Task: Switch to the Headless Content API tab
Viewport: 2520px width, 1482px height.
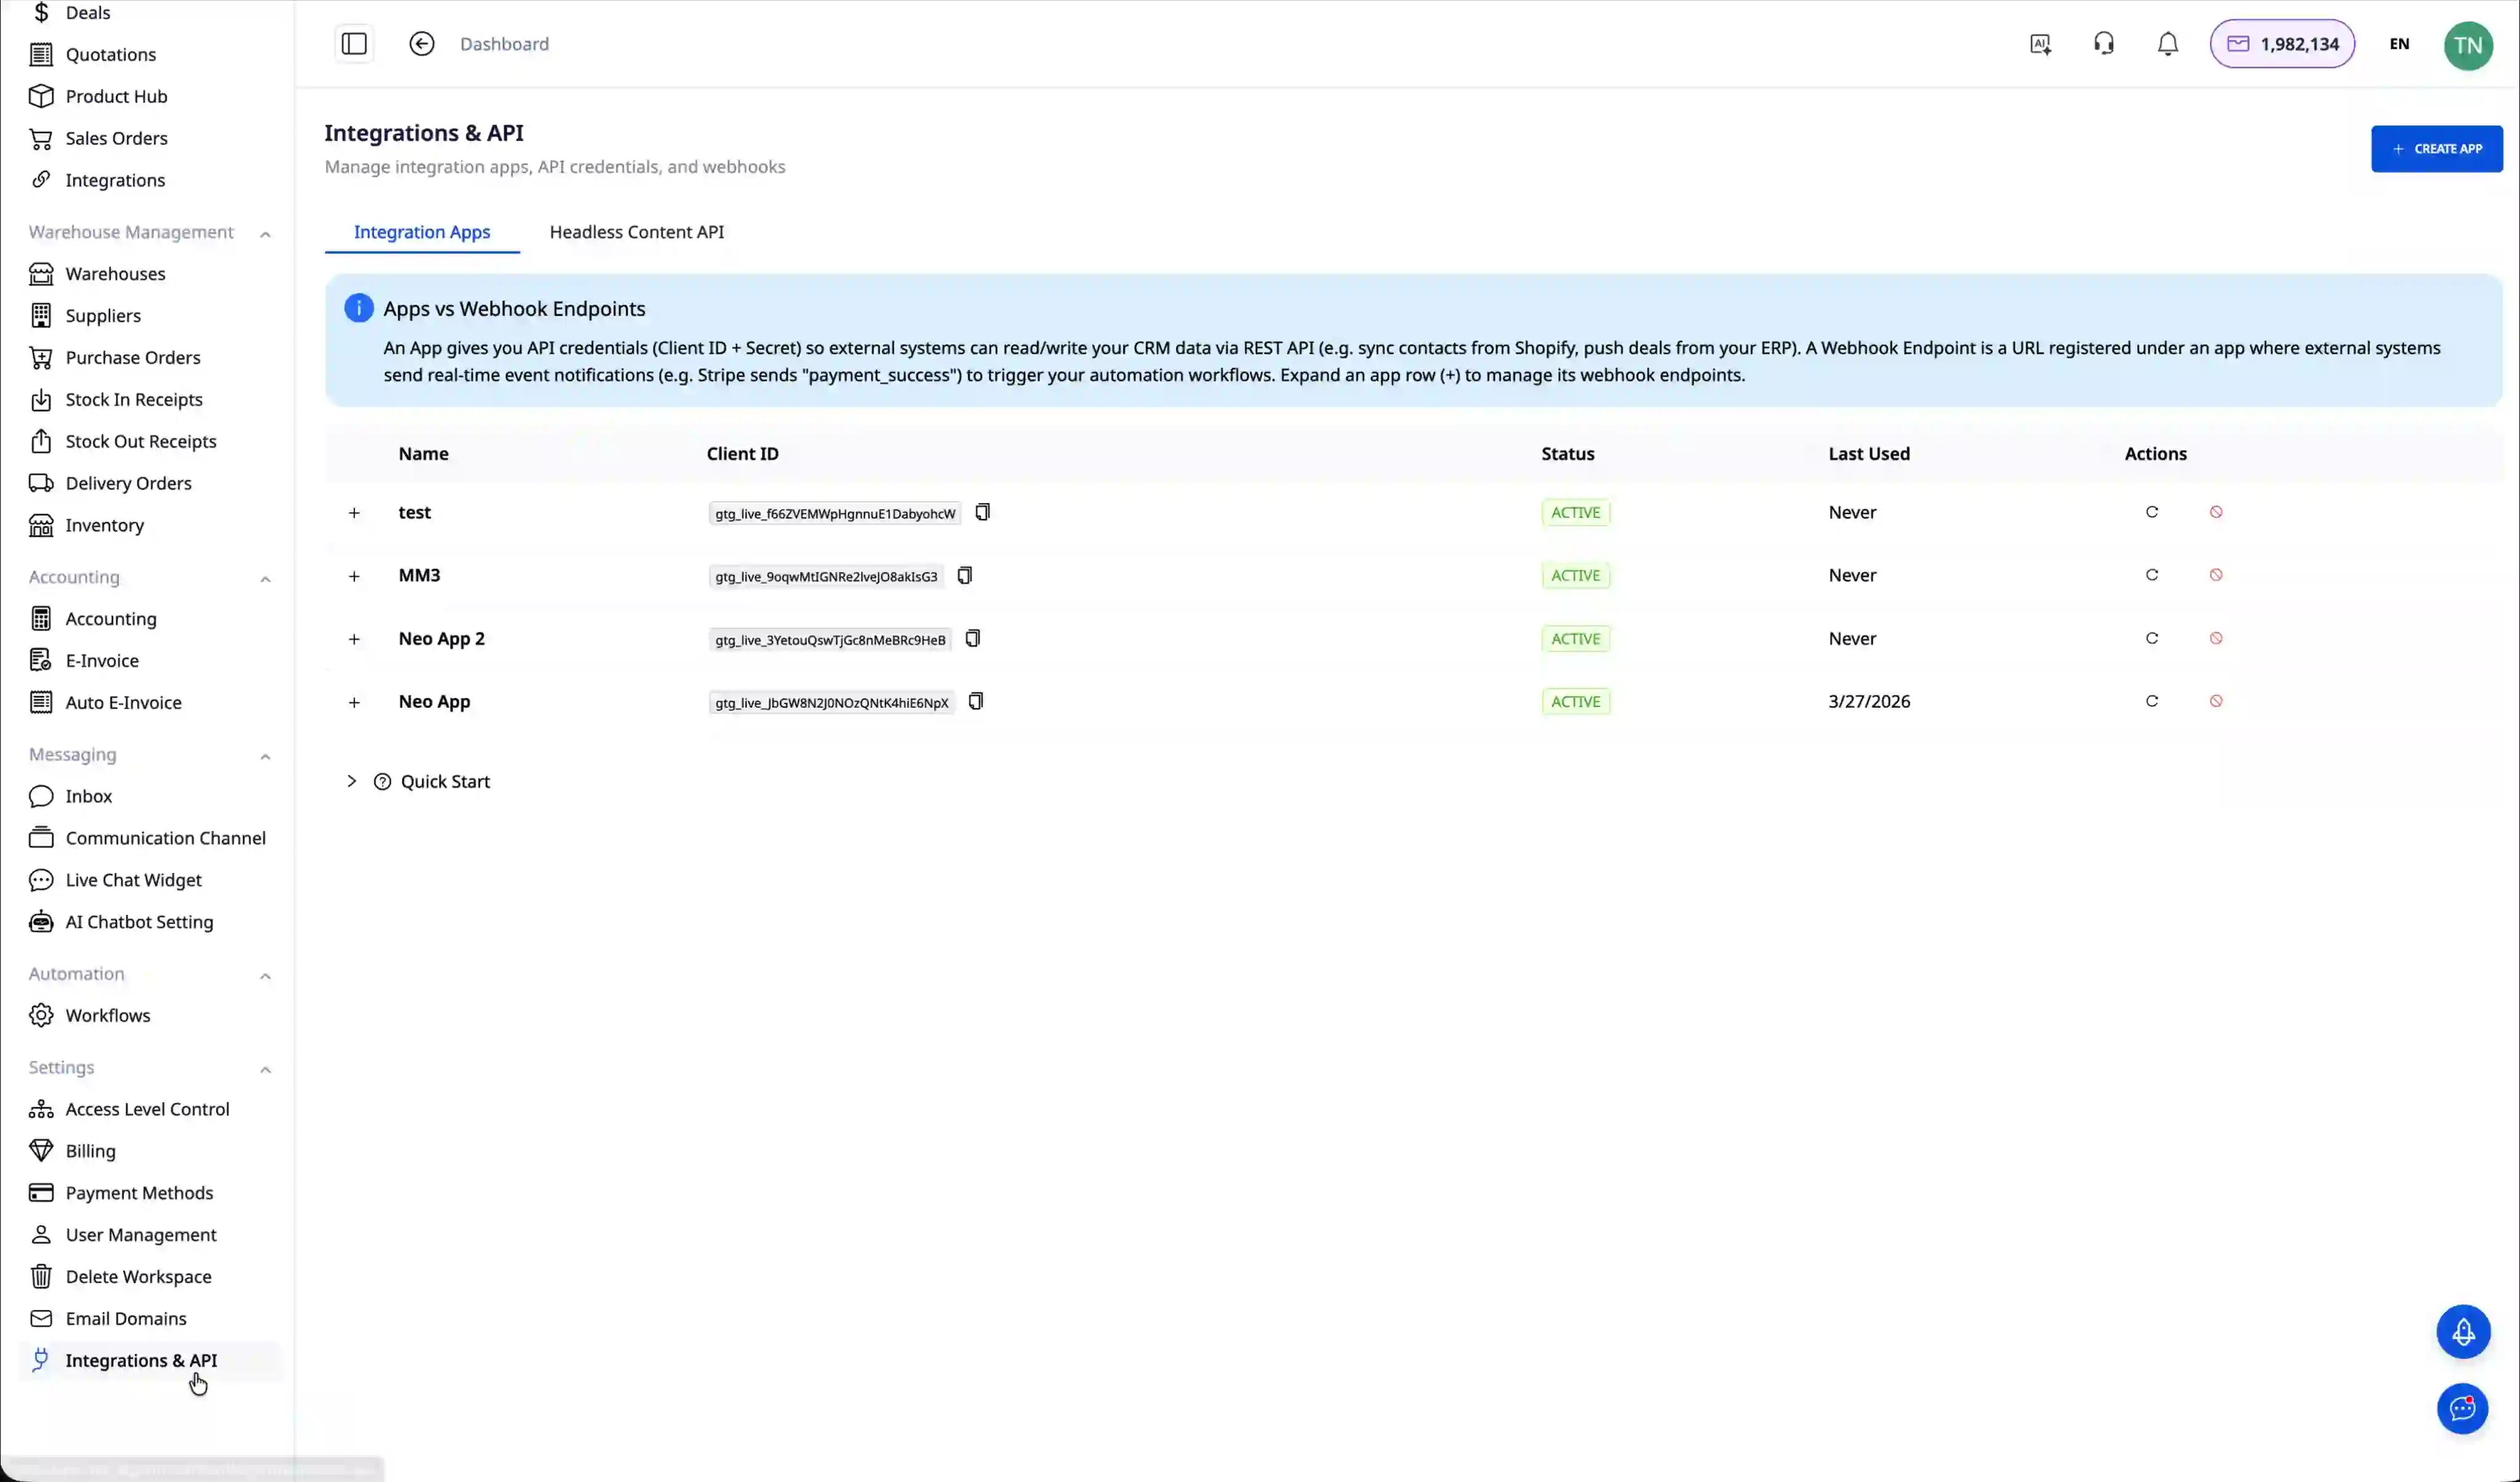Action: [x=636, y=231]
